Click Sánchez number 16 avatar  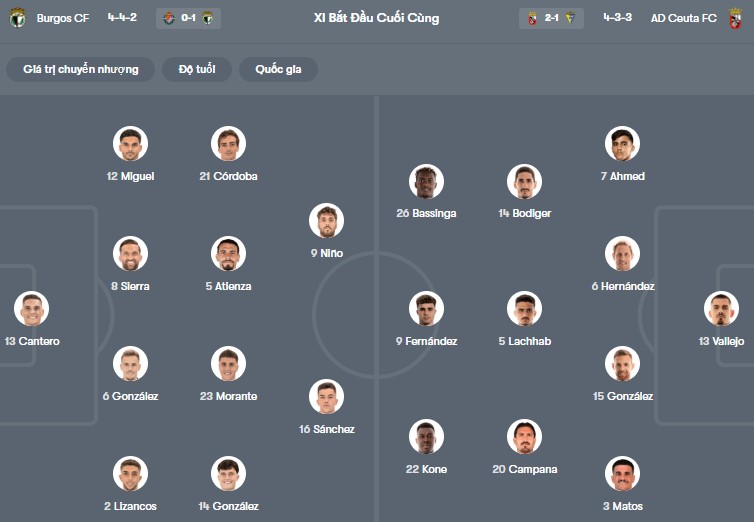326,397
